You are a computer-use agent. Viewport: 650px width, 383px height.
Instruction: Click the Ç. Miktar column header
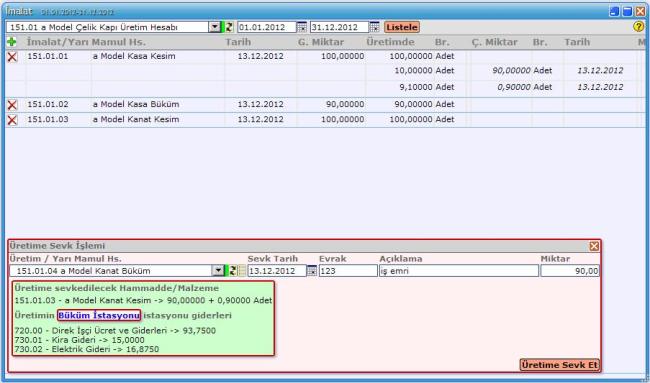click(x=495, y=42)
